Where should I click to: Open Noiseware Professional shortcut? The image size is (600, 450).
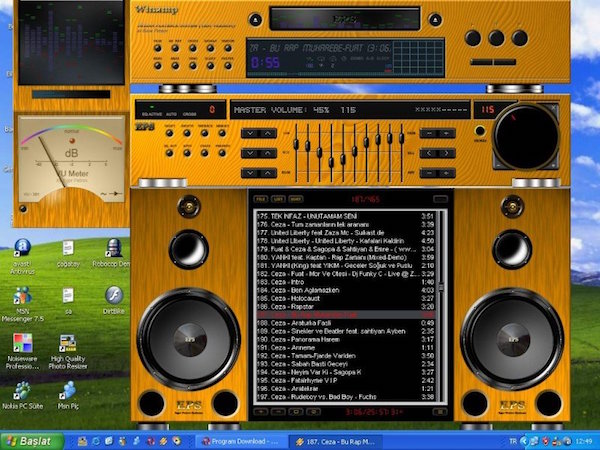23,351
